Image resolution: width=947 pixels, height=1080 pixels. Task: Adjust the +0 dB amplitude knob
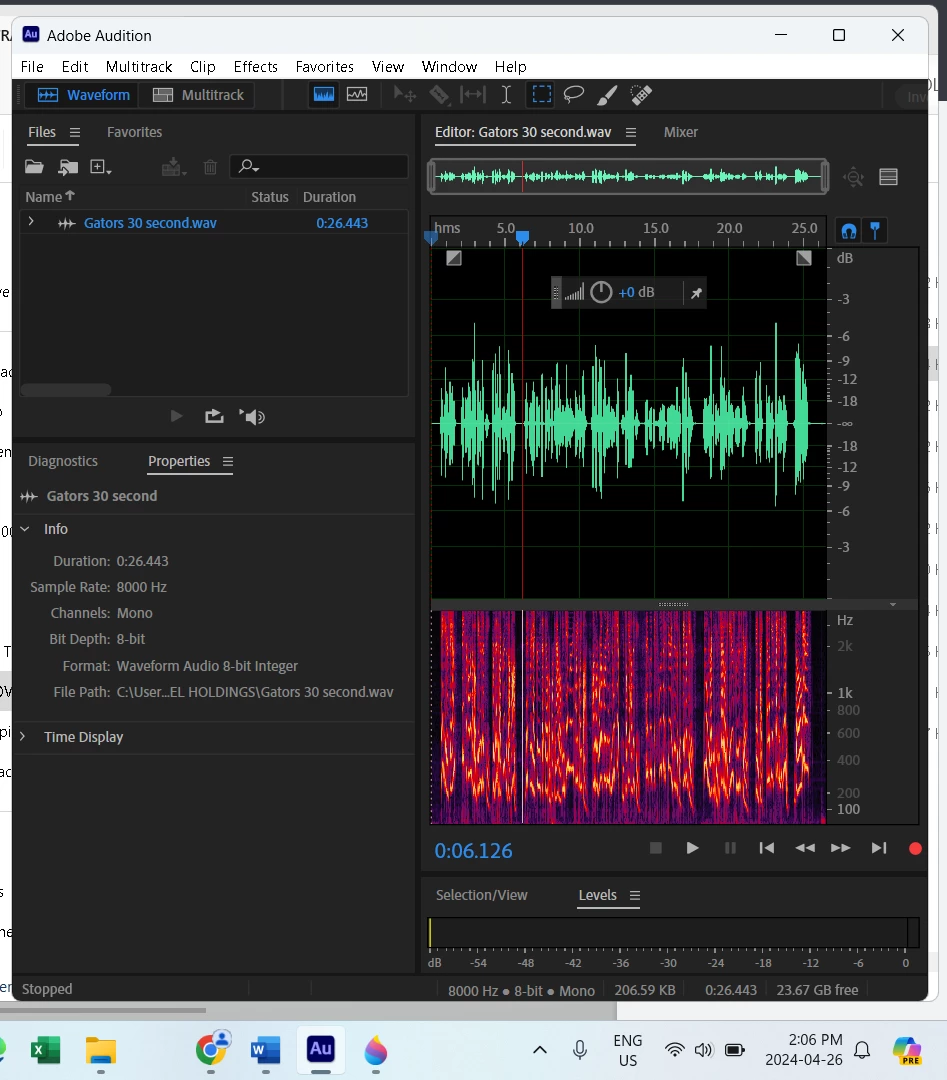pyautogui.click(x=601, y=292)
